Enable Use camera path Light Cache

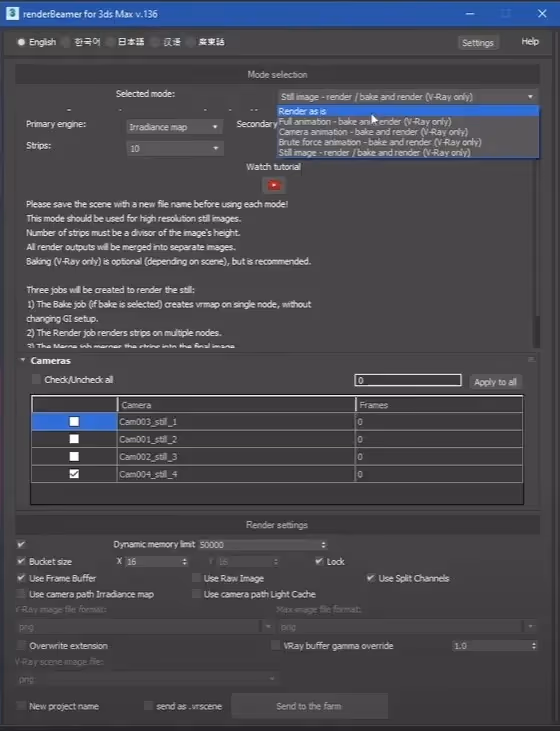click(x=196, y=594)
